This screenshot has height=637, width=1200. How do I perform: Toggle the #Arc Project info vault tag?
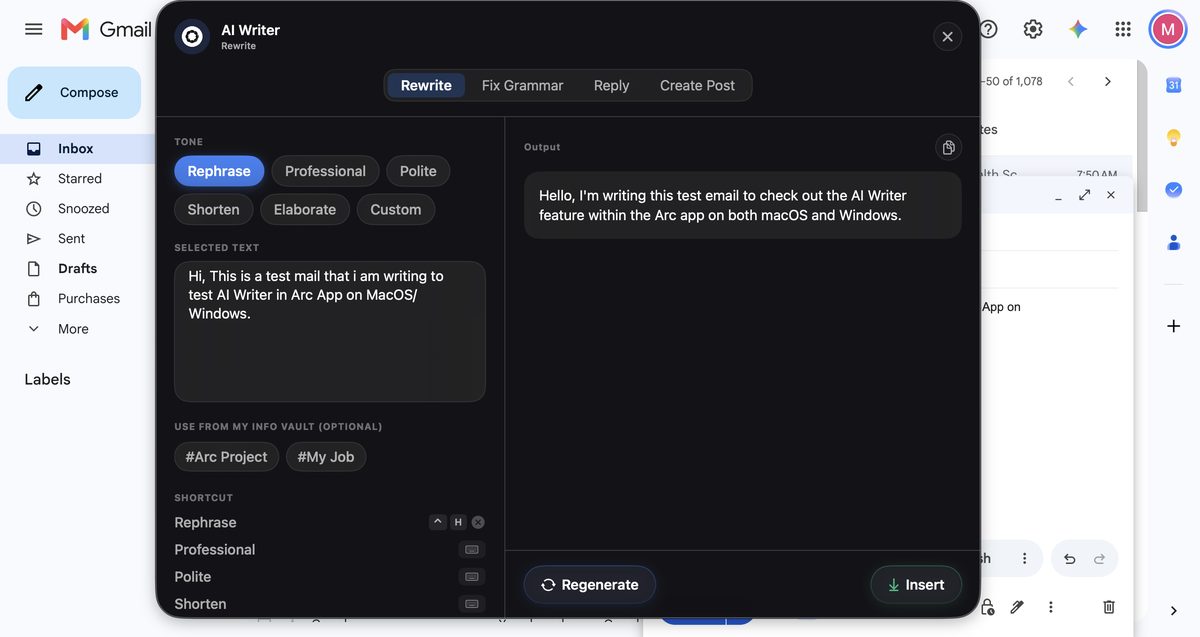[x=226, y=457]
